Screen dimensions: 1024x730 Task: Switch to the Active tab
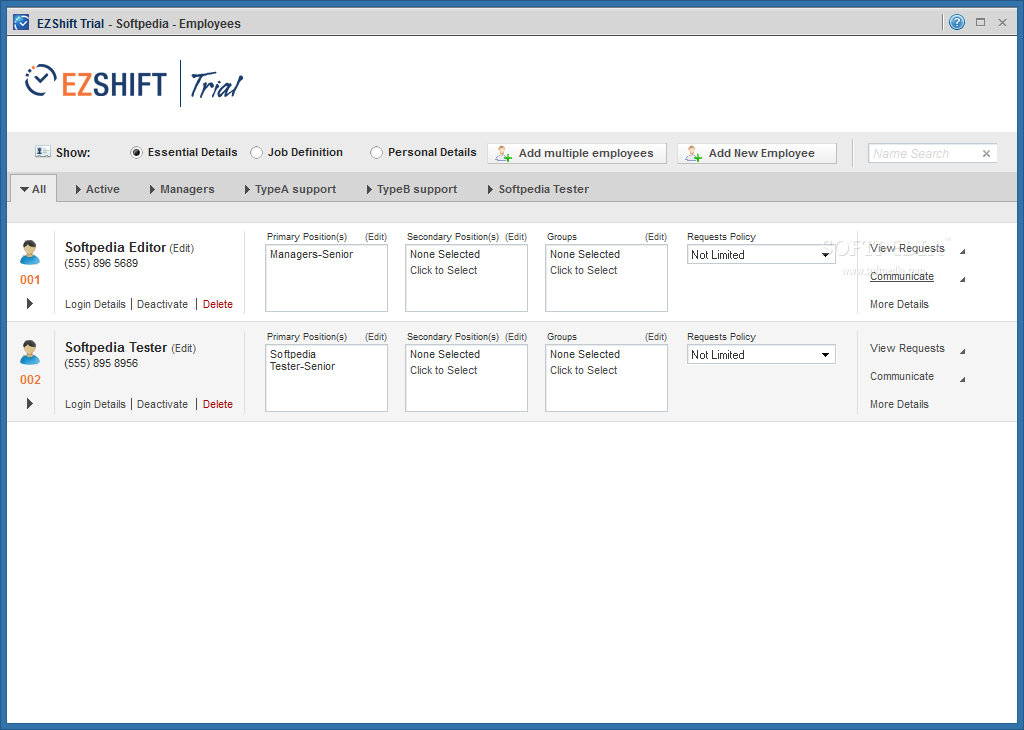97,189
